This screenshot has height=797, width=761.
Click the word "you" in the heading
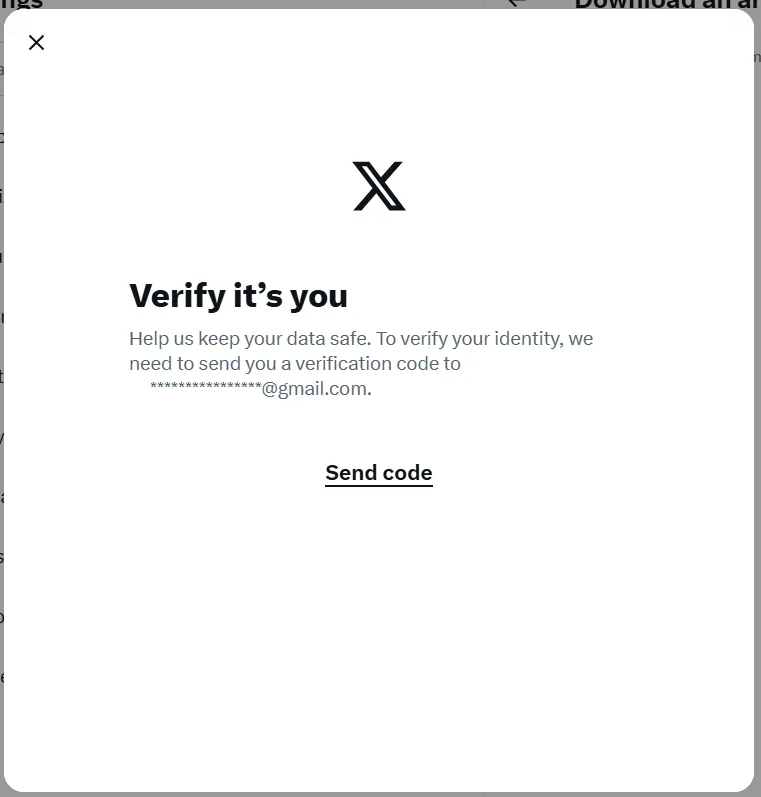(x=319, y=297)
